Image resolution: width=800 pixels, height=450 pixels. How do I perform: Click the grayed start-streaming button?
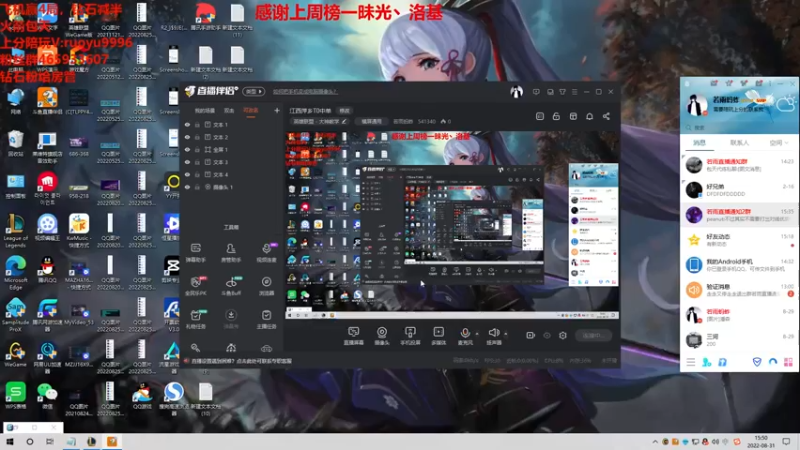593,335
